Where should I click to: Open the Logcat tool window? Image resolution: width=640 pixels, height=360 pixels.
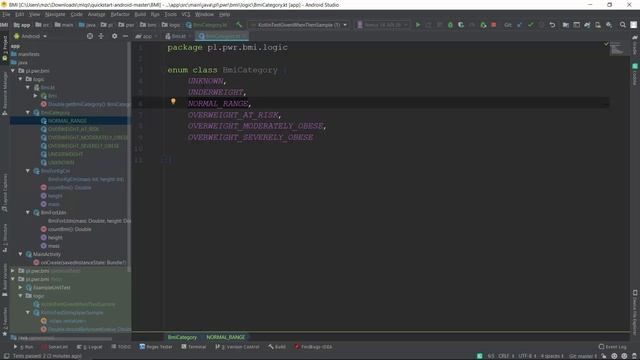(90, 347)
